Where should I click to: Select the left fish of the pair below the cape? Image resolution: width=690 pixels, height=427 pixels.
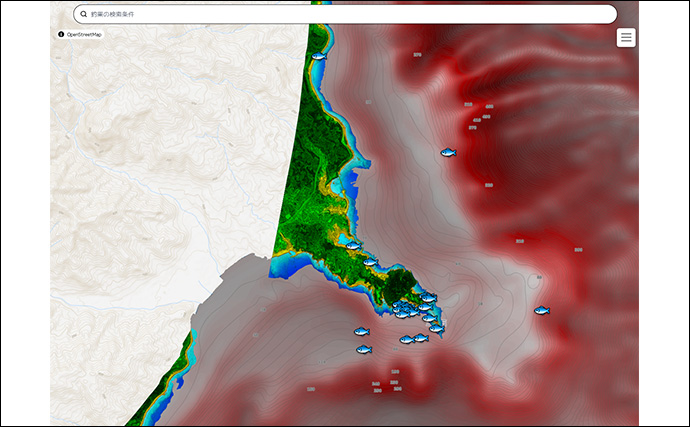(407, 340)
